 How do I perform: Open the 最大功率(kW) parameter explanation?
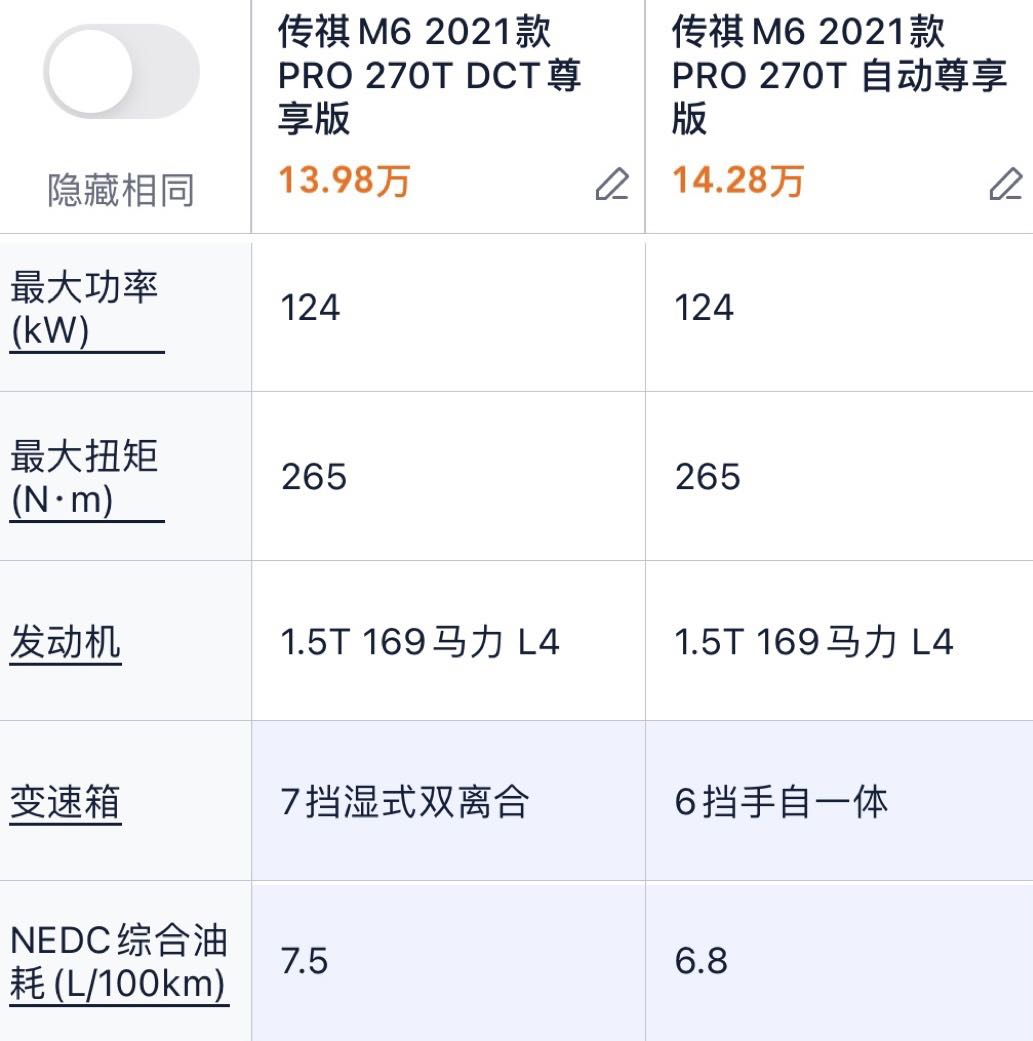86,309
